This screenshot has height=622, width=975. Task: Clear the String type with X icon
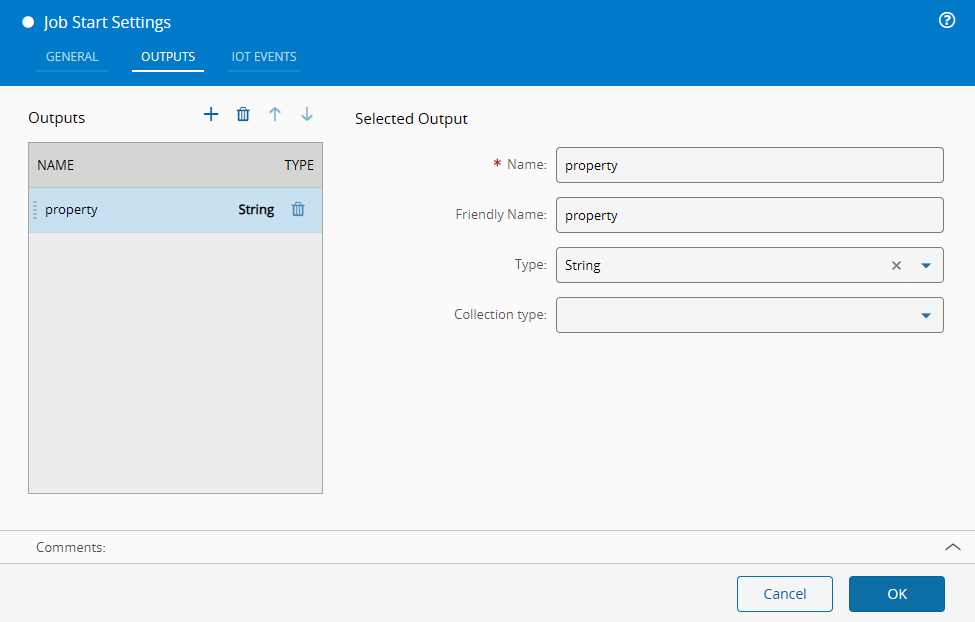pyautogui.click(x=896, y=266)
